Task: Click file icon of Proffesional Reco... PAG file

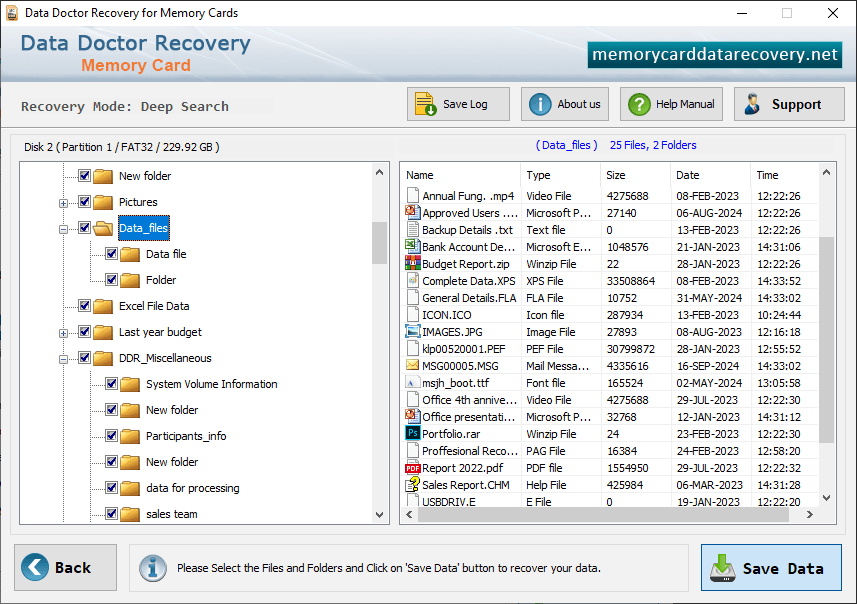Action: pos(413,450)
